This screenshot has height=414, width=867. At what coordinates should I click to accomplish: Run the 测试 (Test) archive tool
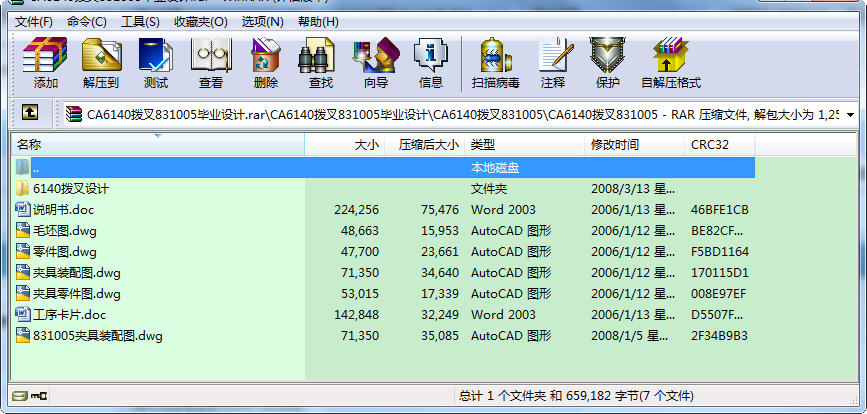[155, 56]
